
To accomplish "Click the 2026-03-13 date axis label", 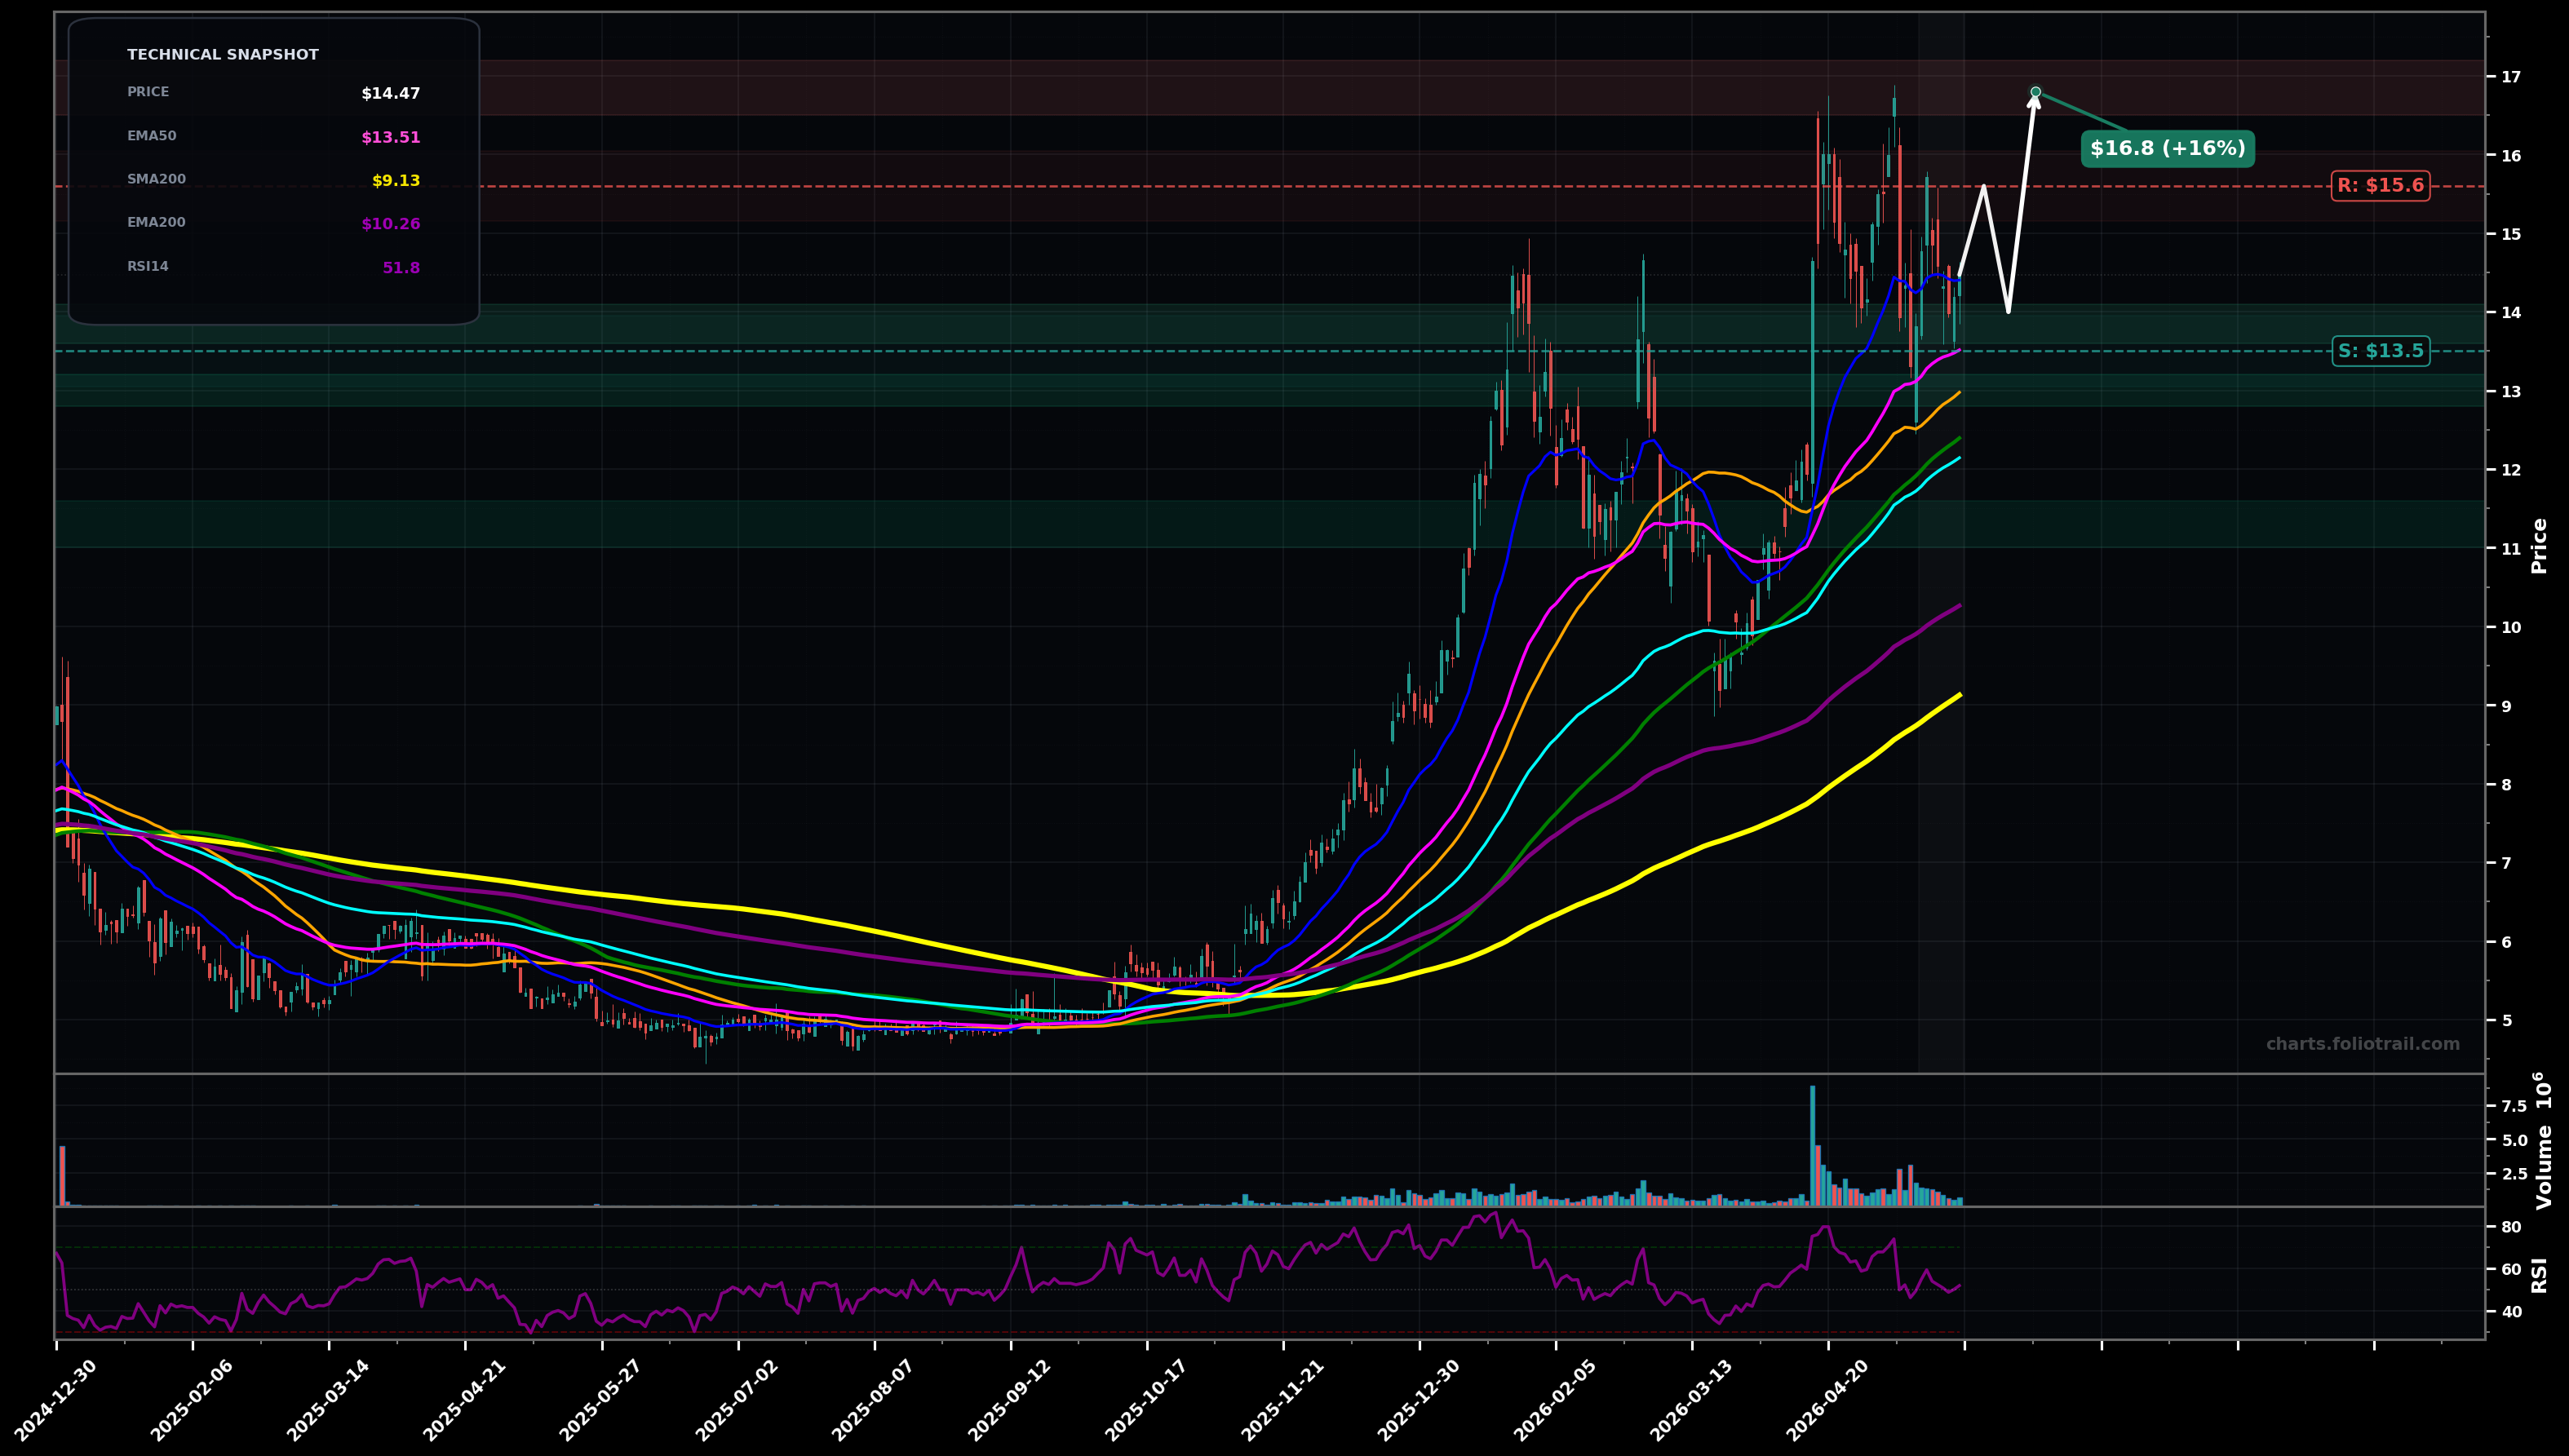I will (x=1692, y=1400).
